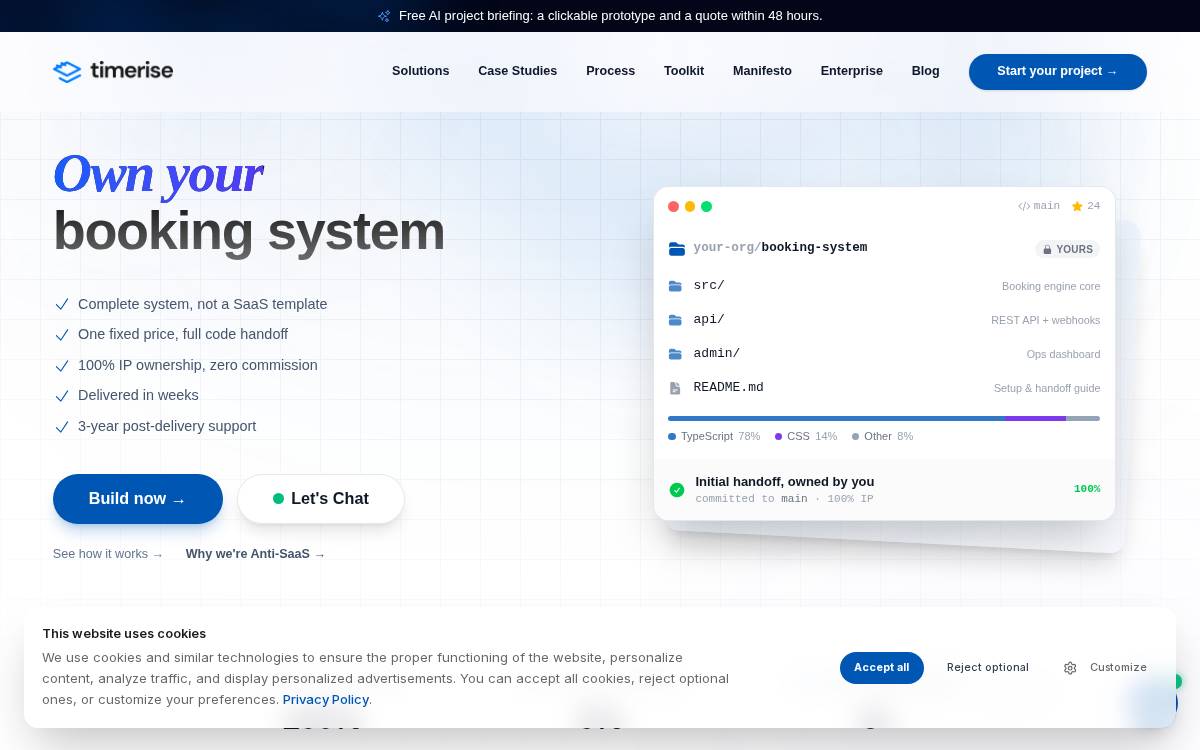Click the Other 8% legend label
The height and width of the screenshot is (750, 1200).
888,437
